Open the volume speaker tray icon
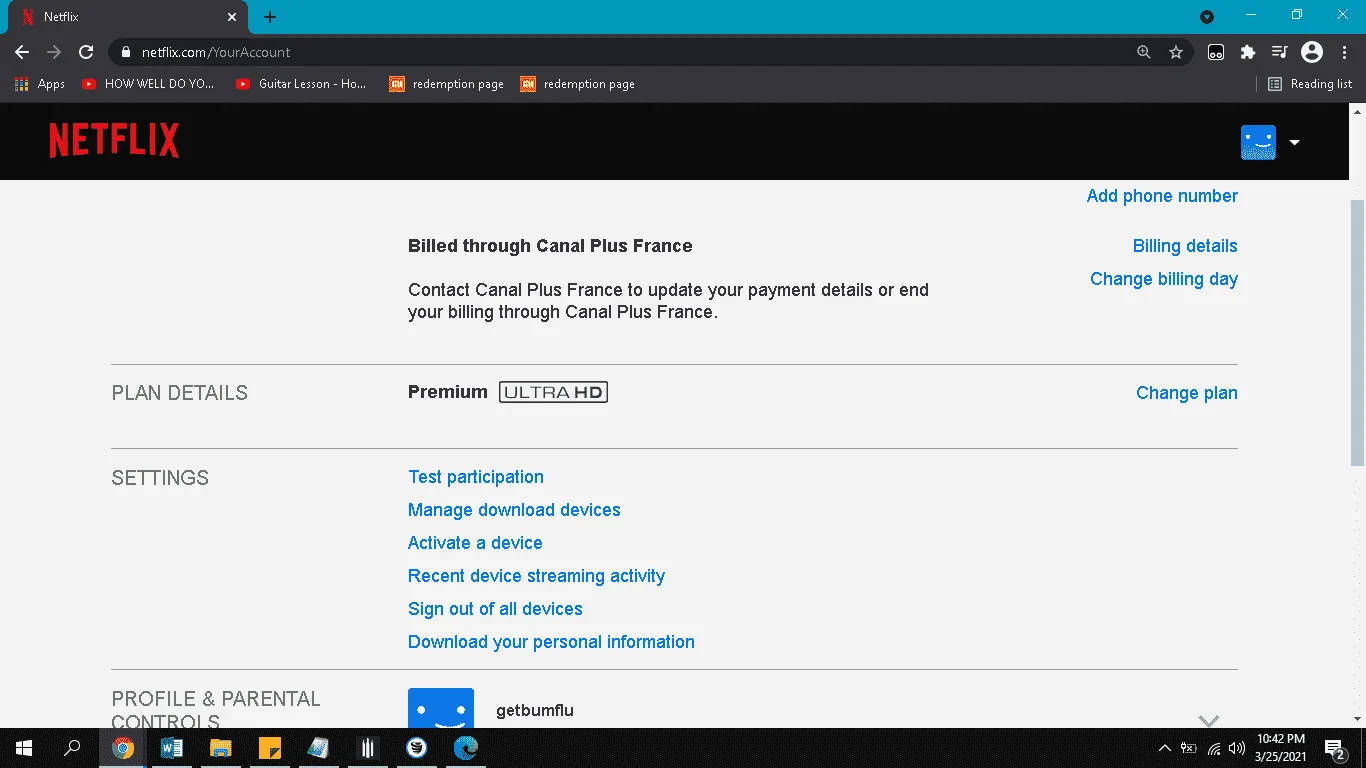Viewport: 1366px width, 768px height. pos(1238,748)
